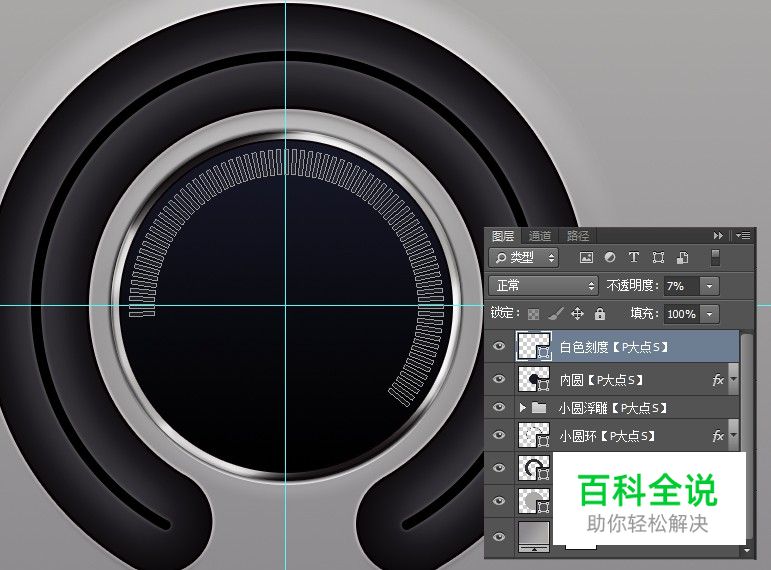Click the type layer filter icon
Viewport: 771px width, 570px height.
point(633,258)
